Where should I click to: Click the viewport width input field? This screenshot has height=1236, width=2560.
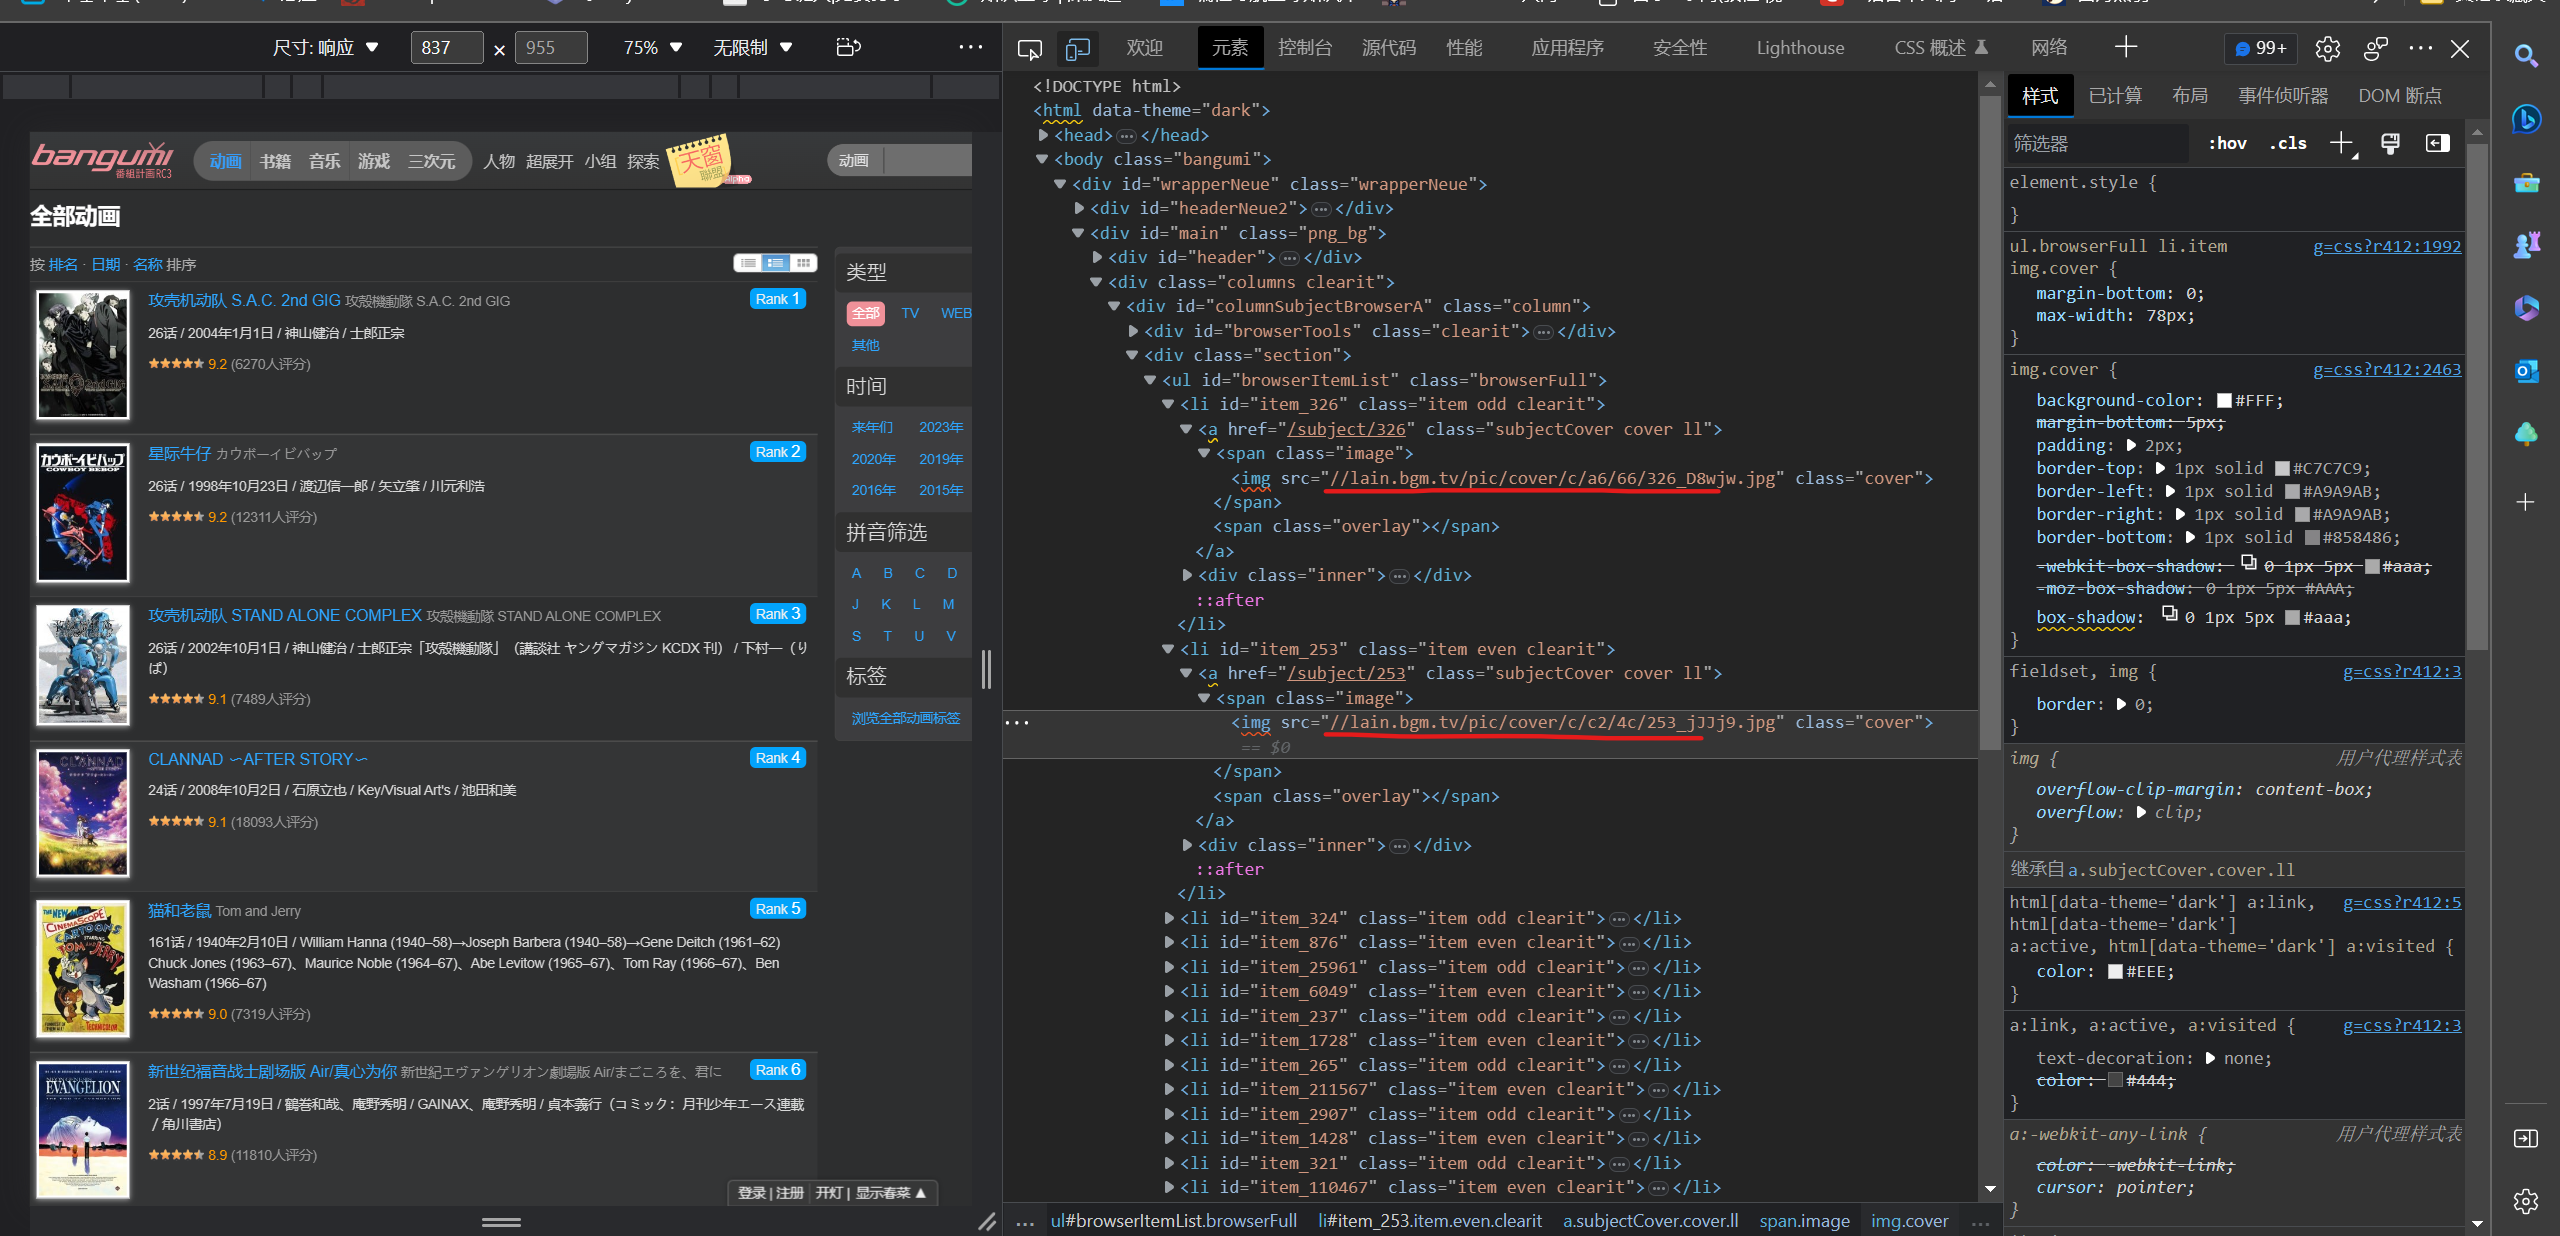tap(445, 47)
